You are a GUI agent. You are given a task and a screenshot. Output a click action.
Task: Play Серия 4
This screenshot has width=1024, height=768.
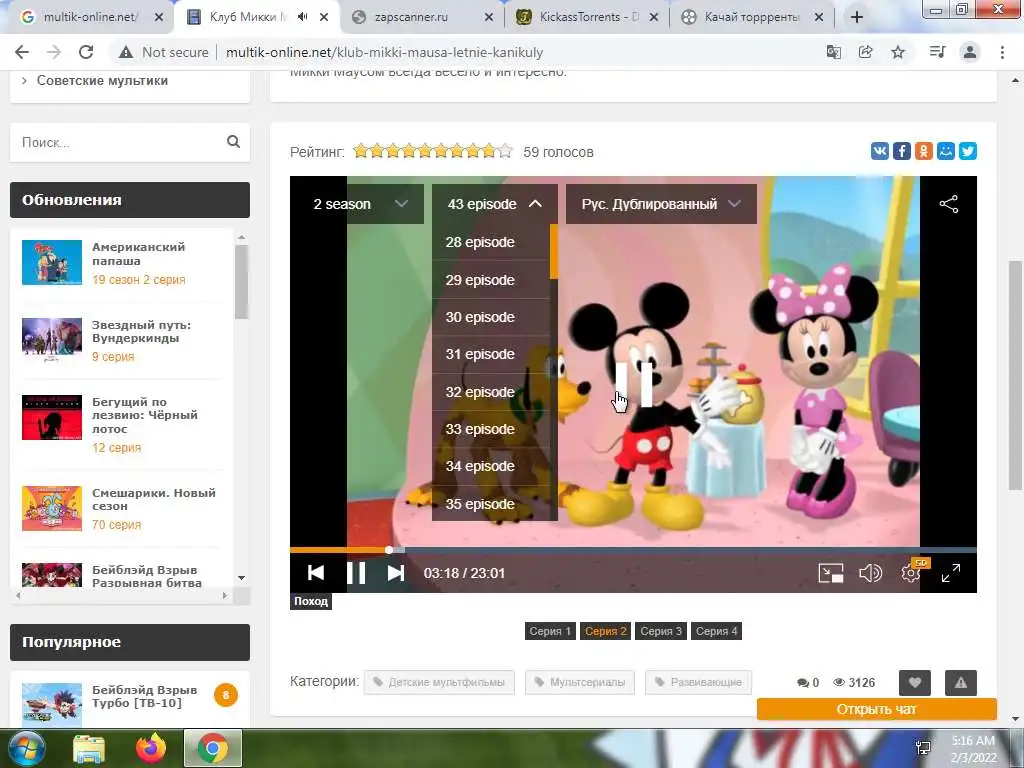(x=716, y=632)
